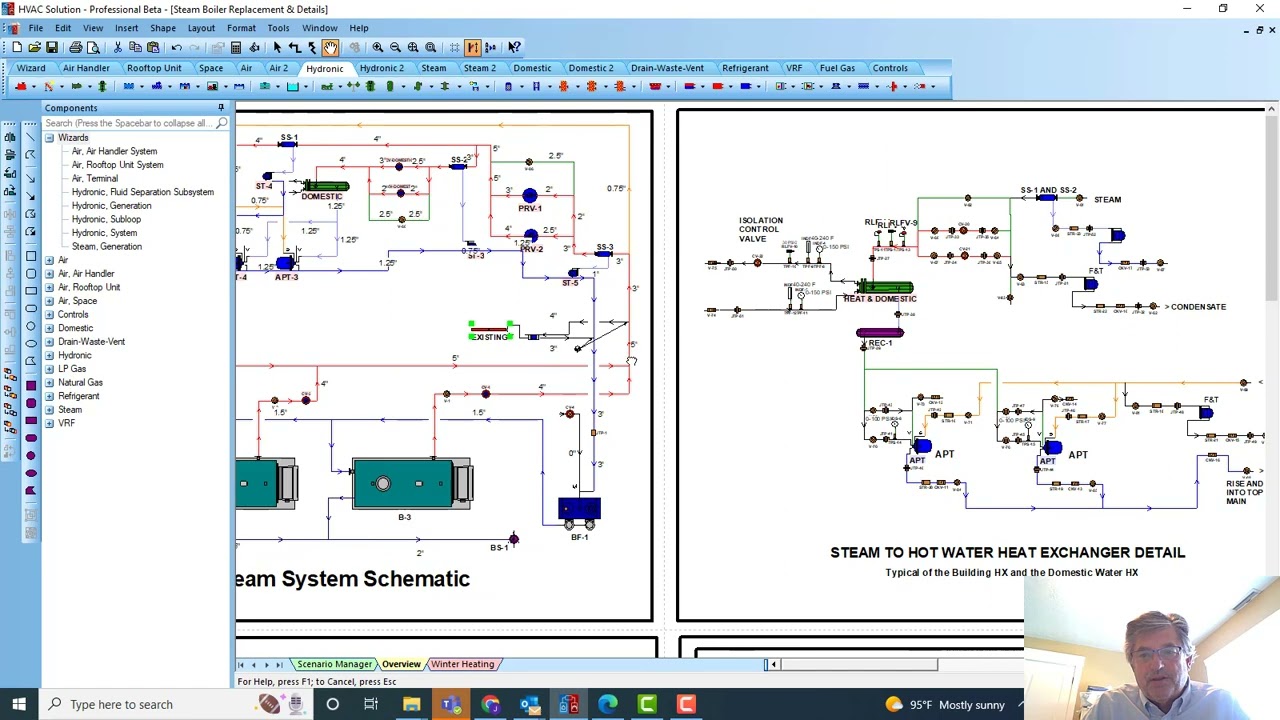
Task: Select the filled purple square shape tool
Action: coord(30,385)
